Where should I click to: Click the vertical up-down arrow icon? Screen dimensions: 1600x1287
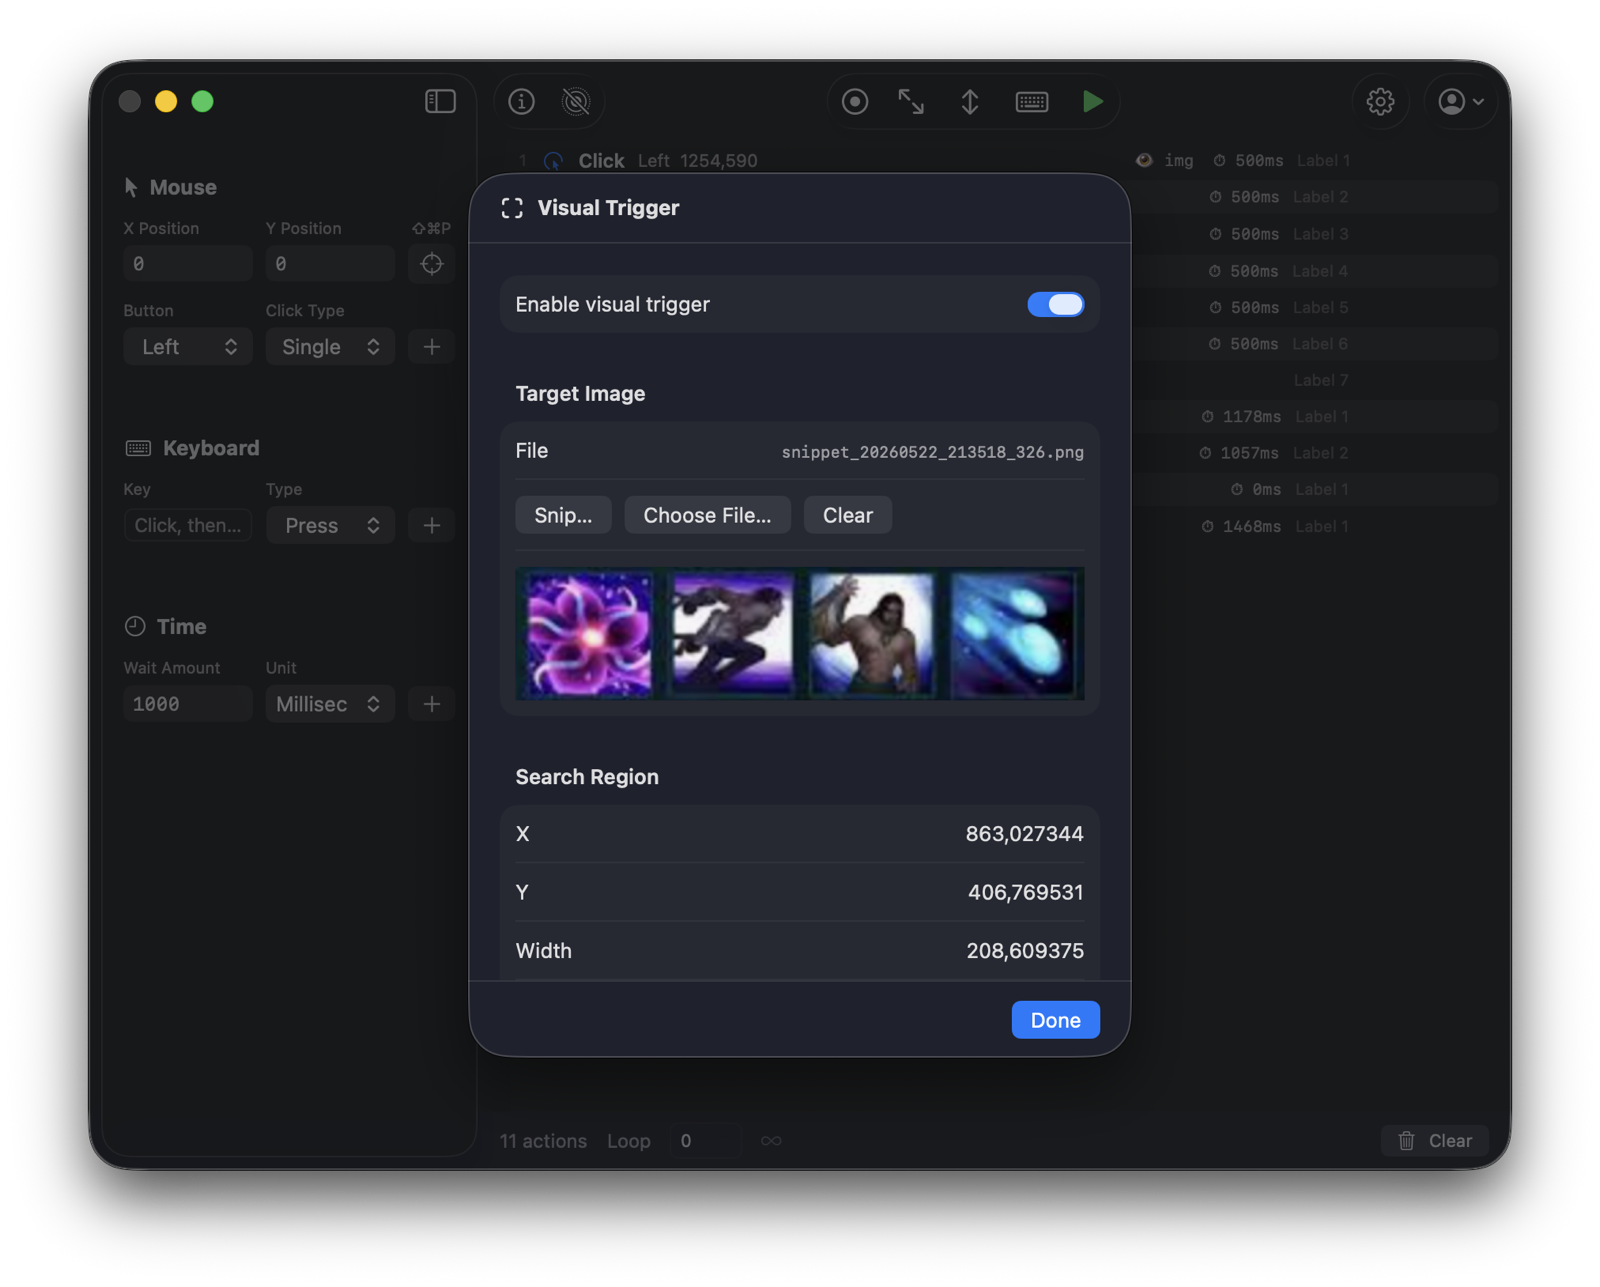click(970, 101)
